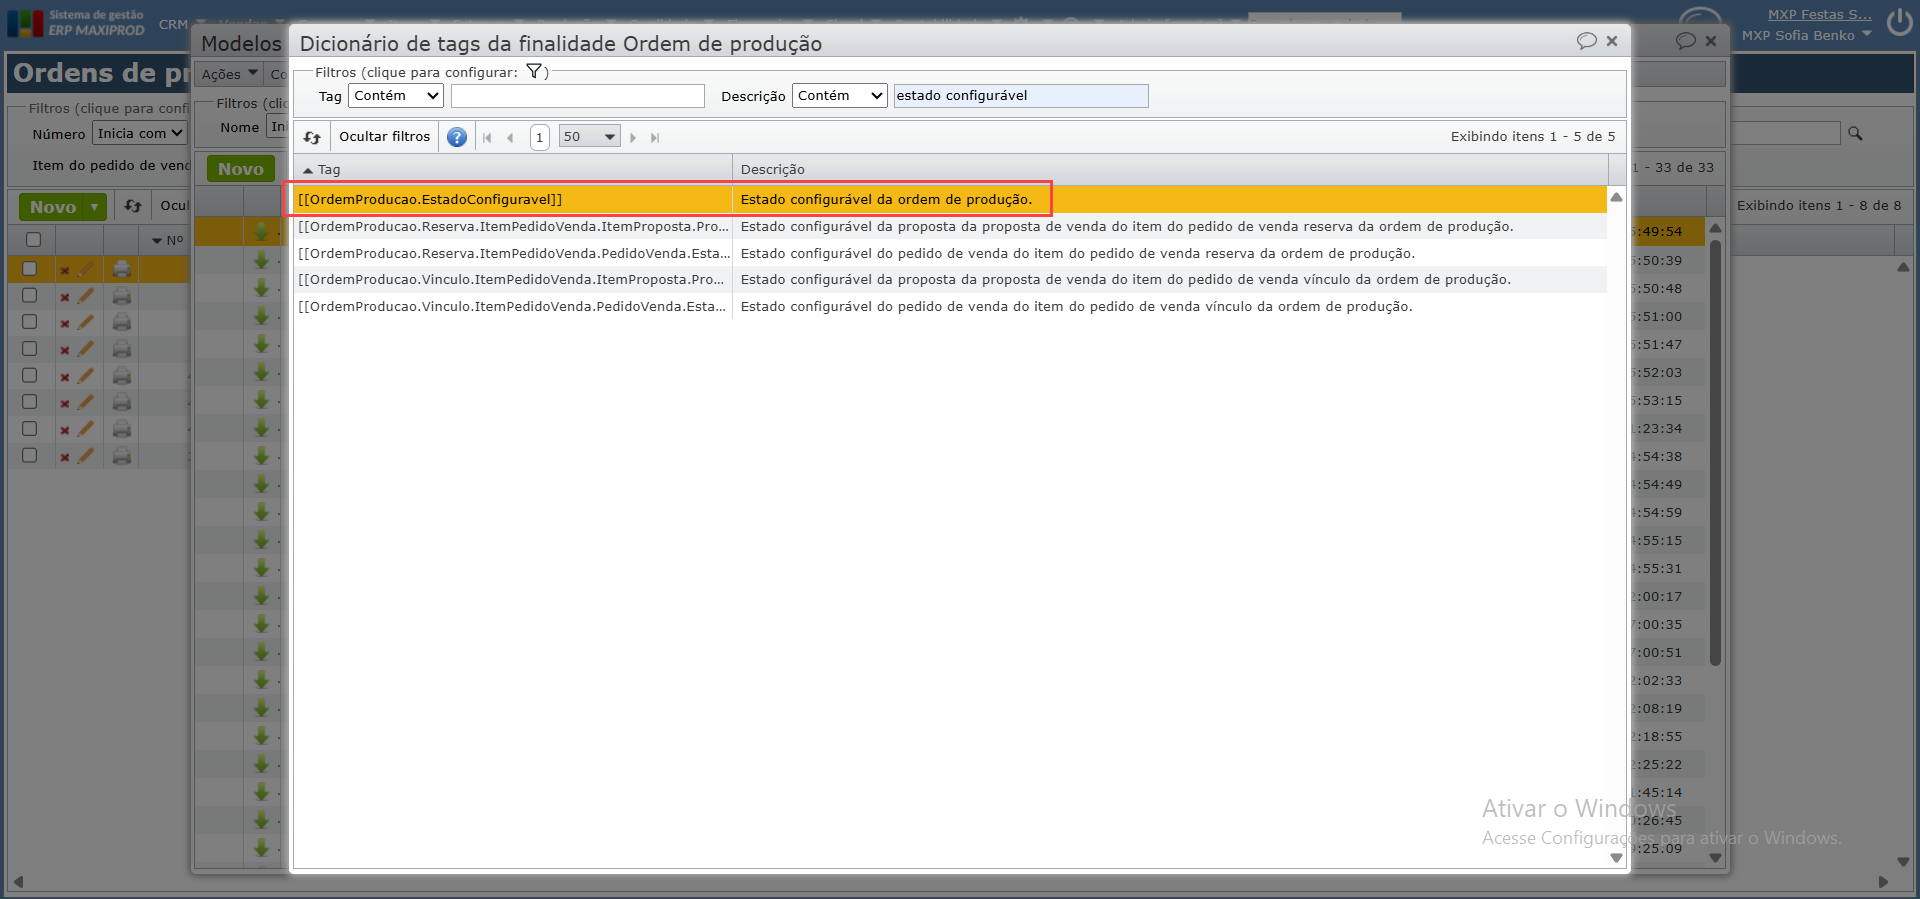The height and width of the screenshot is (899, 1920).
Task: Refresh the tag dictionary list
Action: [x=312, y=137]
